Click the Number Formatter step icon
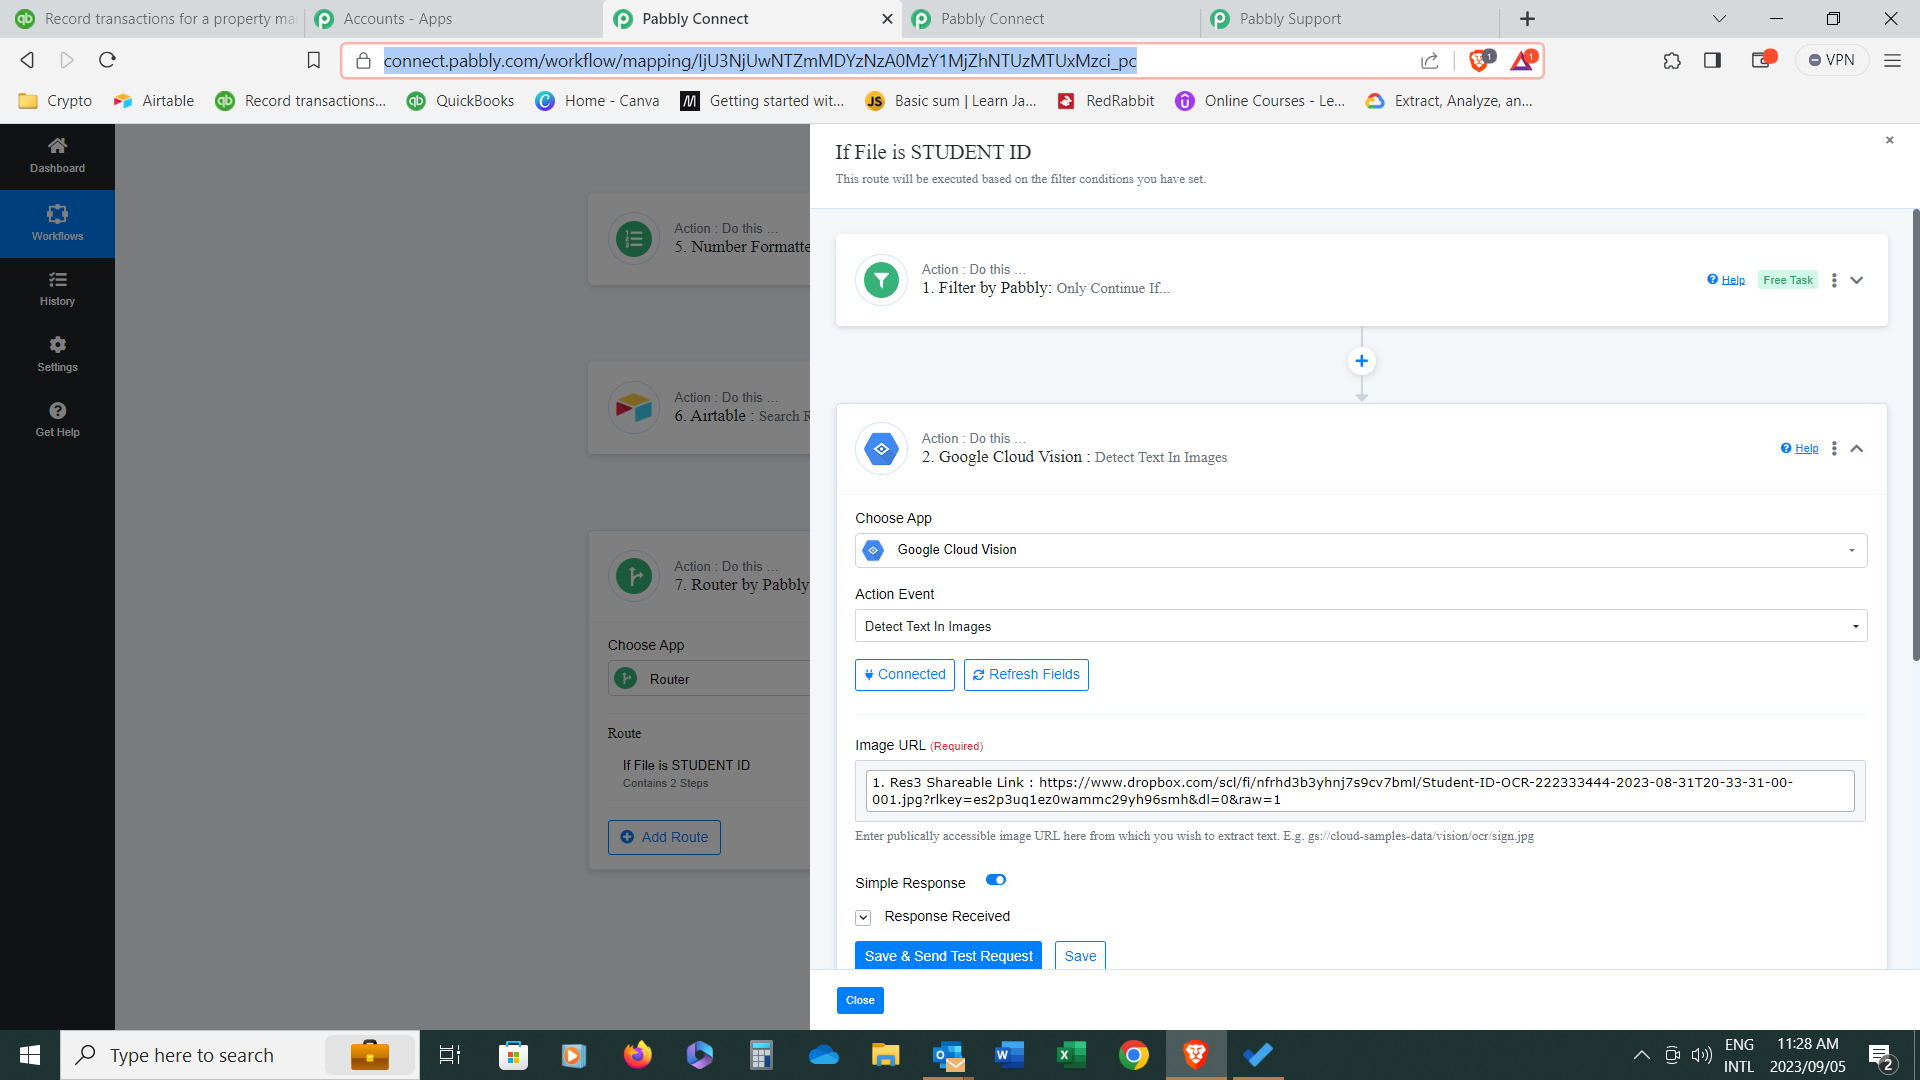The width and height of the screenshot is (1920, 1080). 634,239
